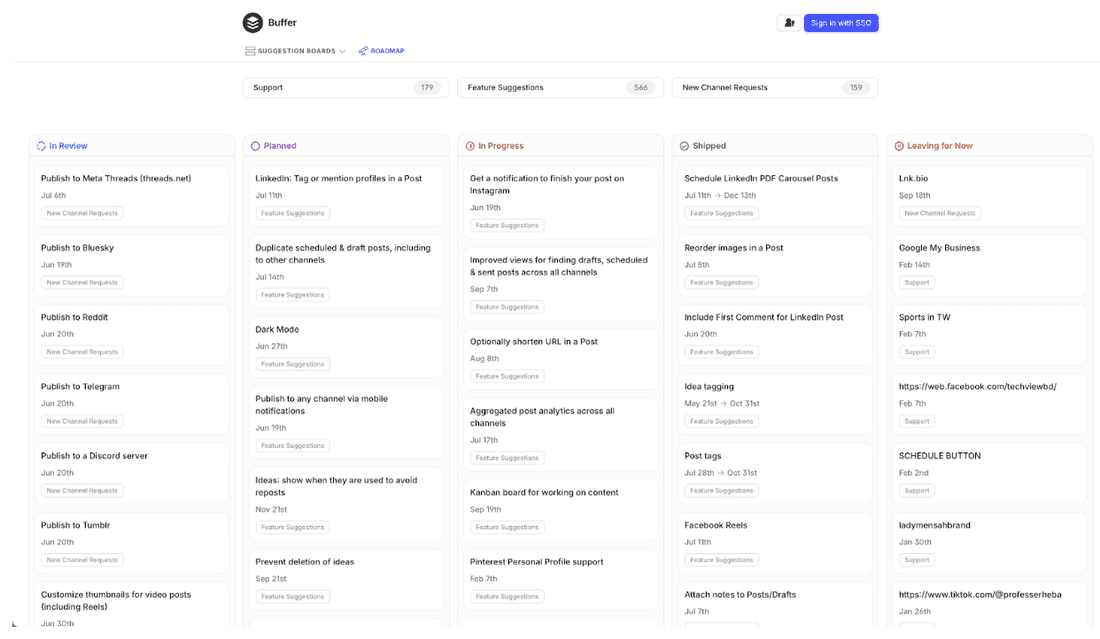Click the In Progress column status icon
1100x639 pixels.
pos(470,146)
